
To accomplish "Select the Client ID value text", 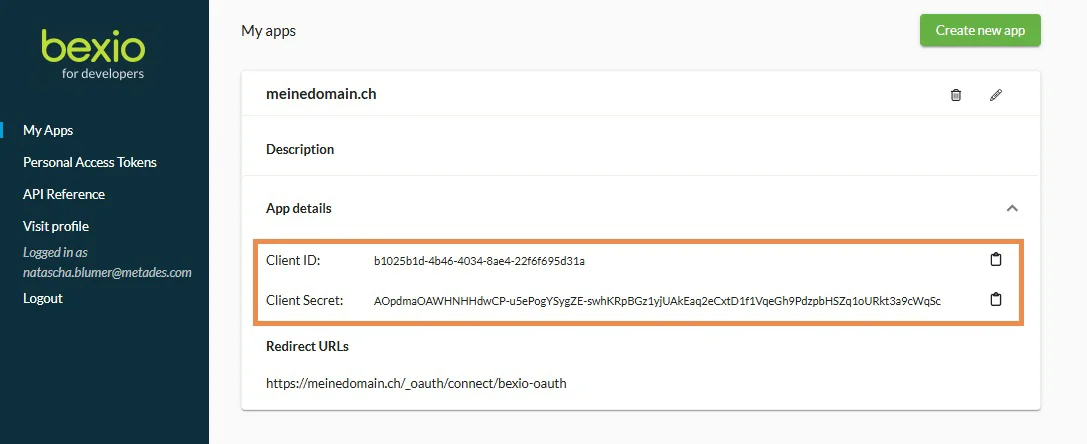I will [479, 261].
